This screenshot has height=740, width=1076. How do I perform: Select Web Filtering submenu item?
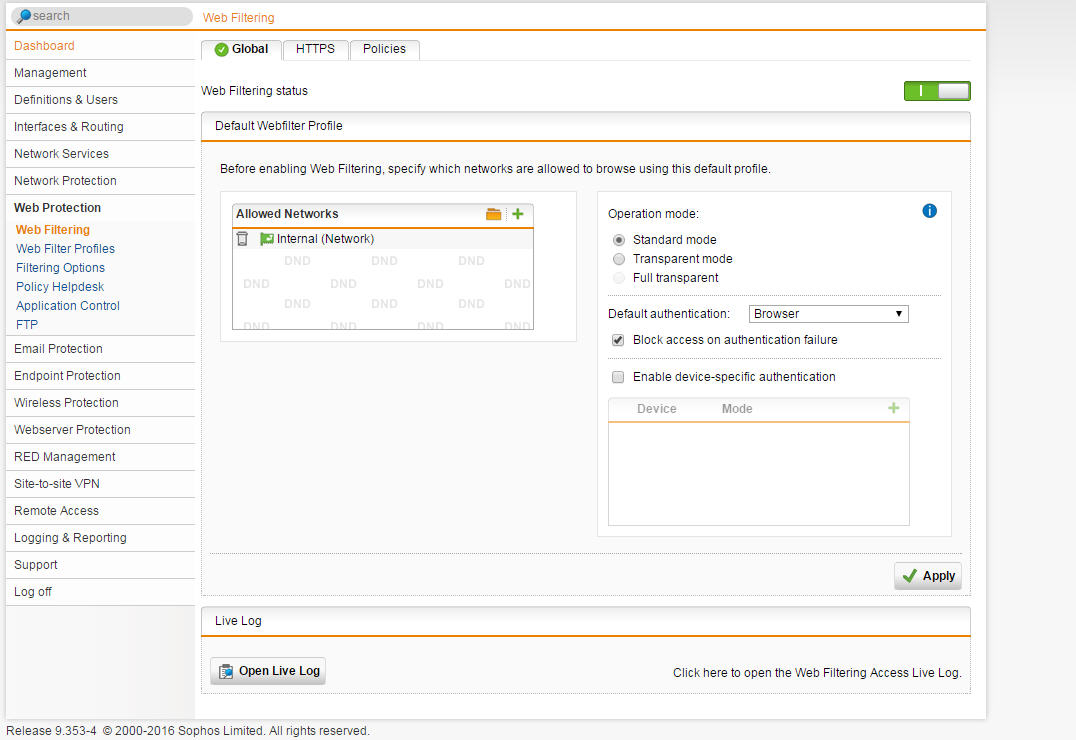coord(53,230)
